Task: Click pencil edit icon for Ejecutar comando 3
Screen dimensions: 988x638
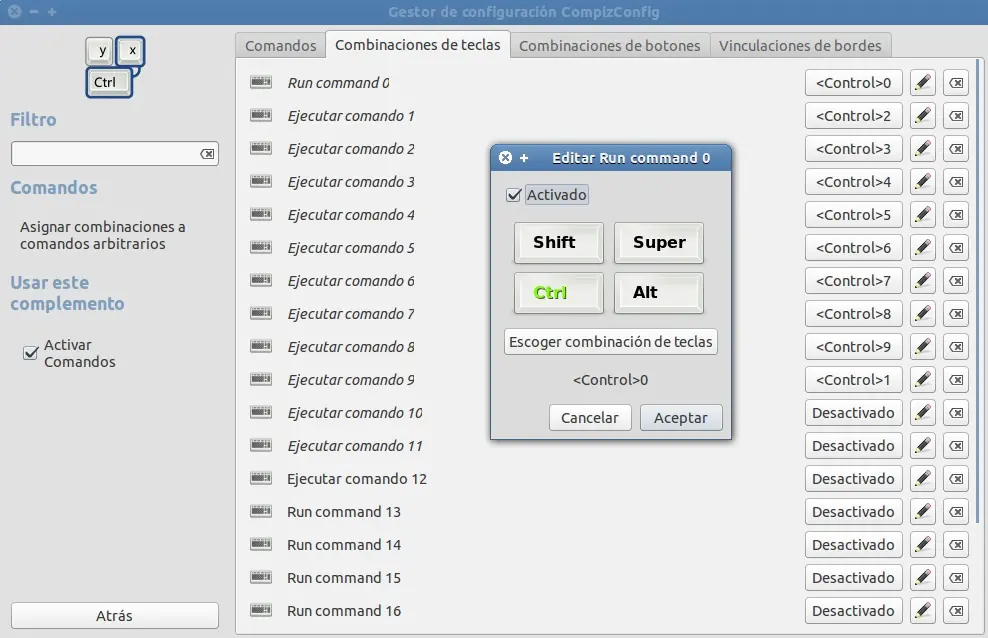Action: [x=923, y=182]
